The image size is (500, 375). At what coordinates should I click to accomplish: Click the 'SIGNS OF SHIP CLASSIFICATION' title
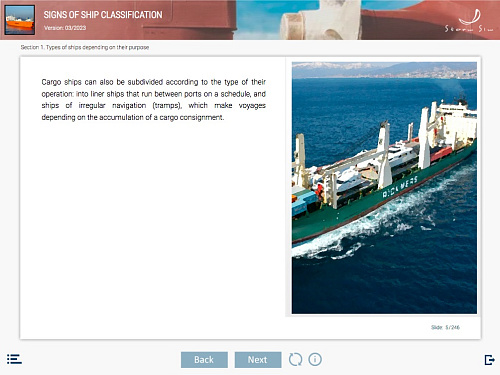tap(103, 15)
